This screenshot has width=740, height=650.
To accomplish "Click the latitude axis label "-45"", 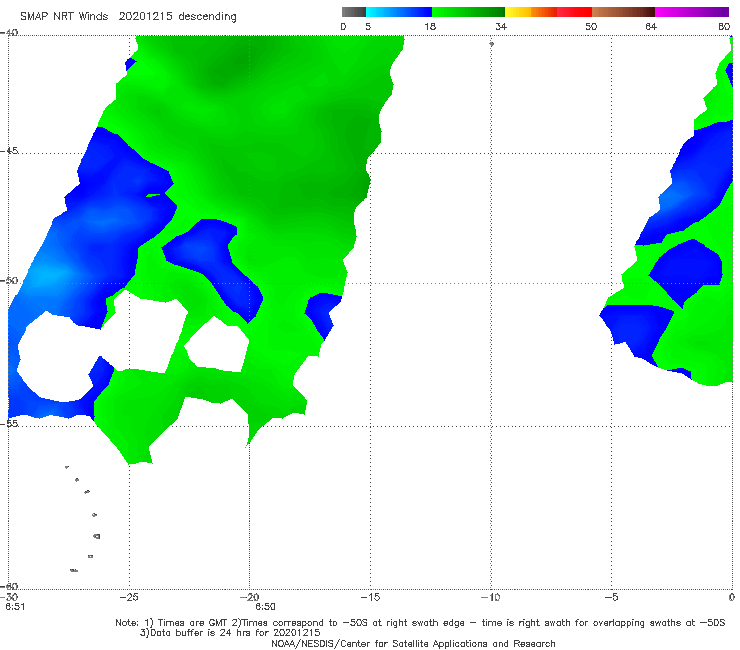I will 9,151.
